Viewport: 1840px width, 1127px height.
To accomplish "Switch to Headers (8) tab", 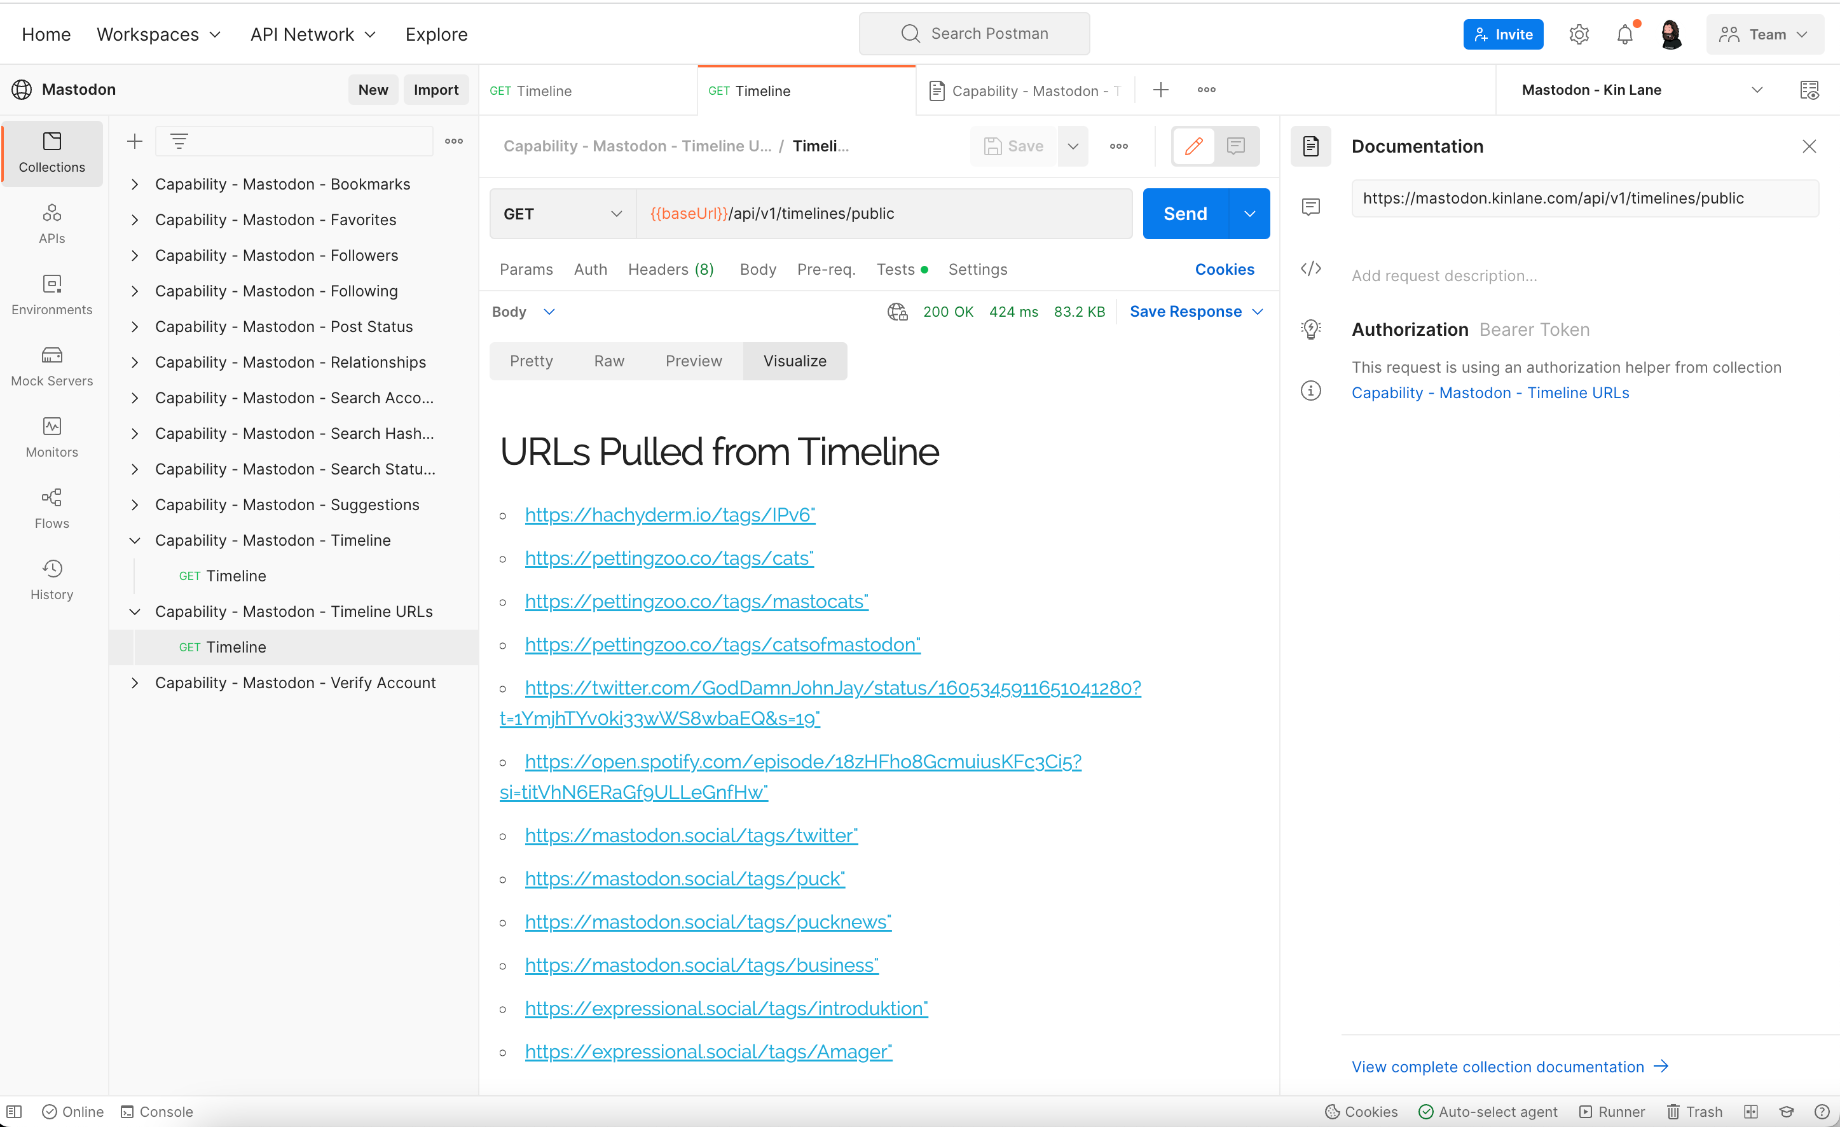I will [671, 270].
